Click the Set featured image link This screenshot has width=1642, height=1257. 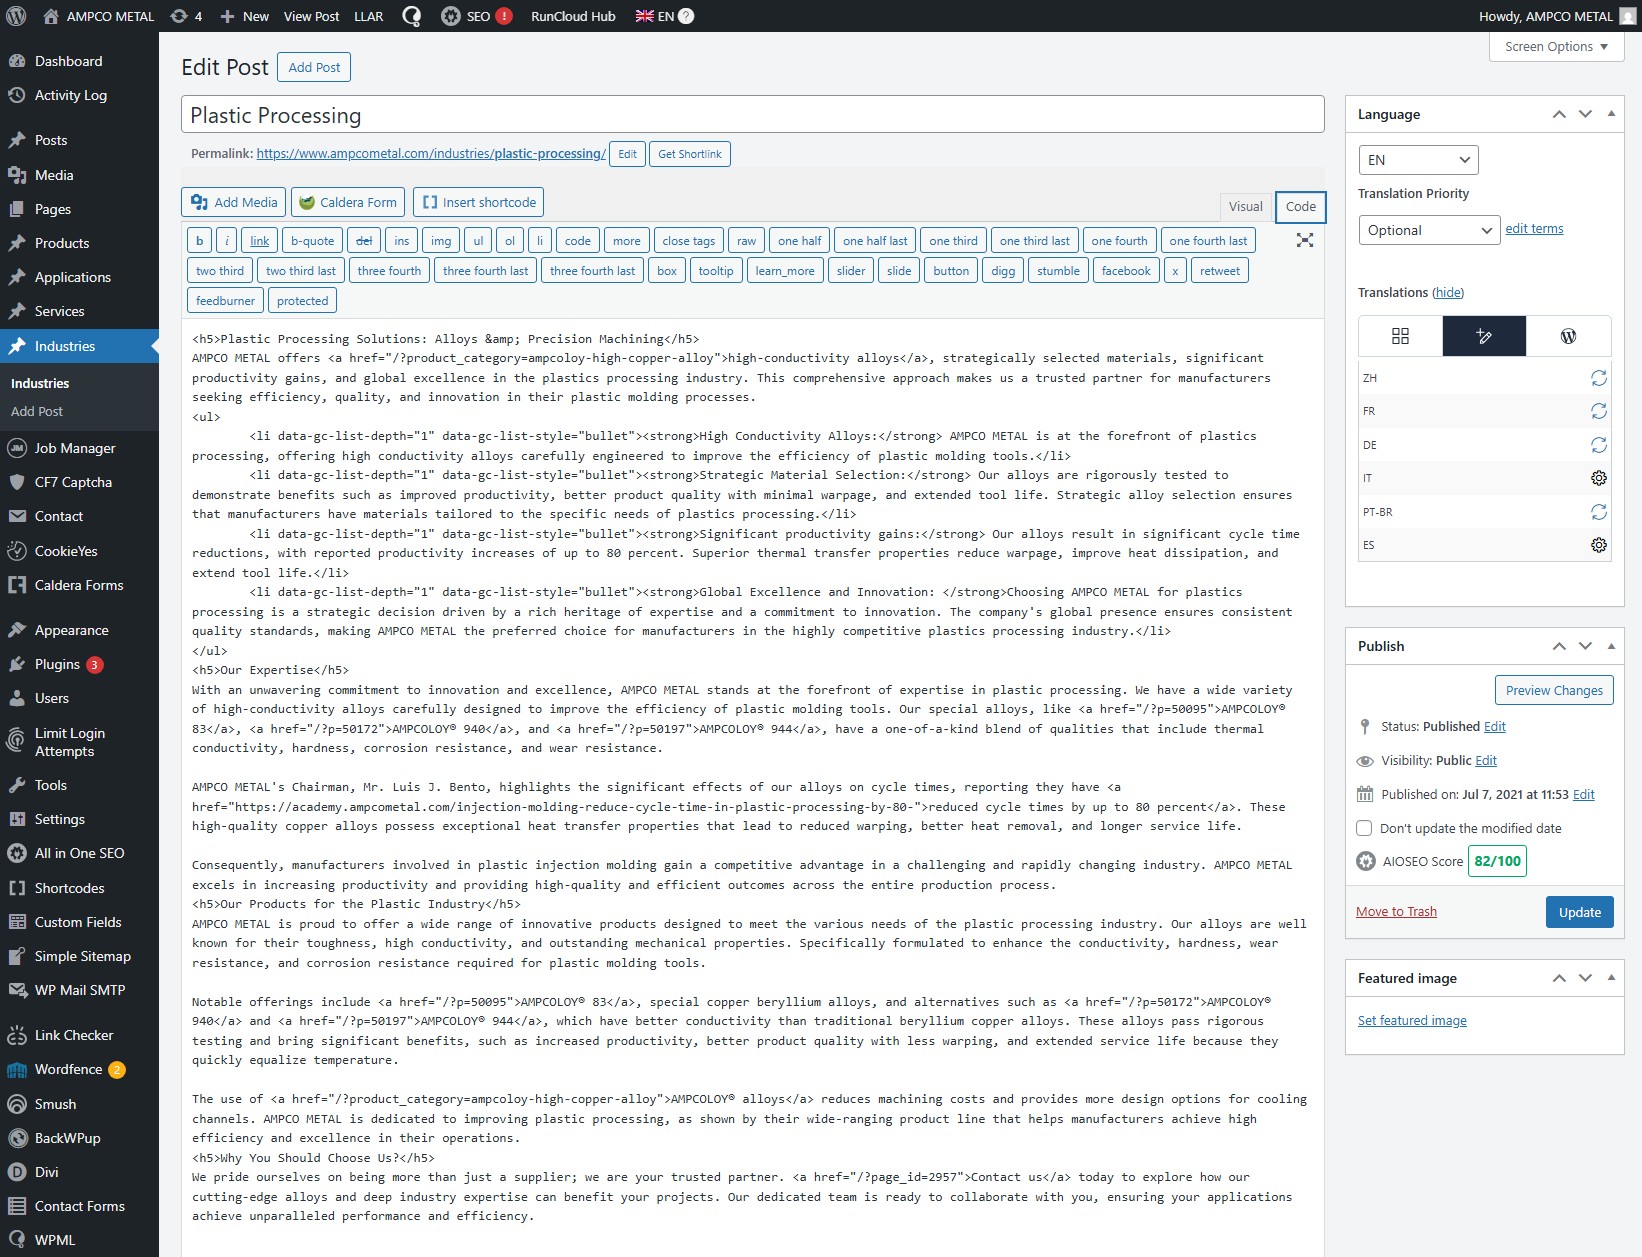1412,1021
